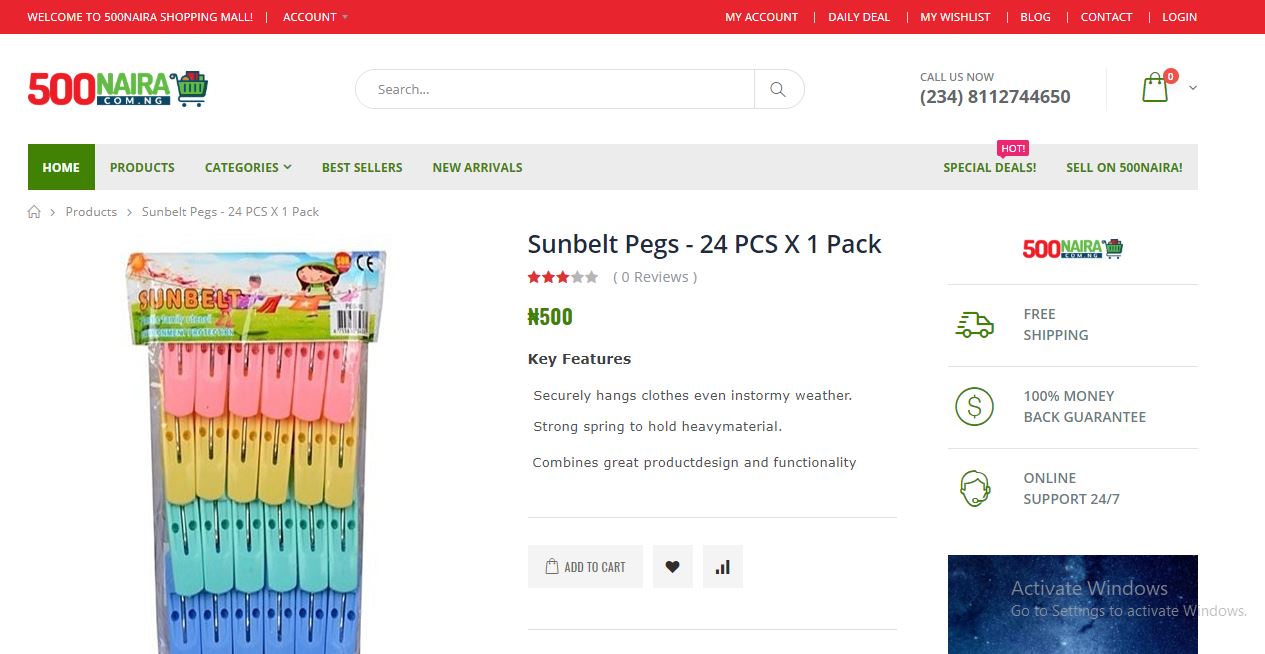Open the My Account link

(761, 17)
